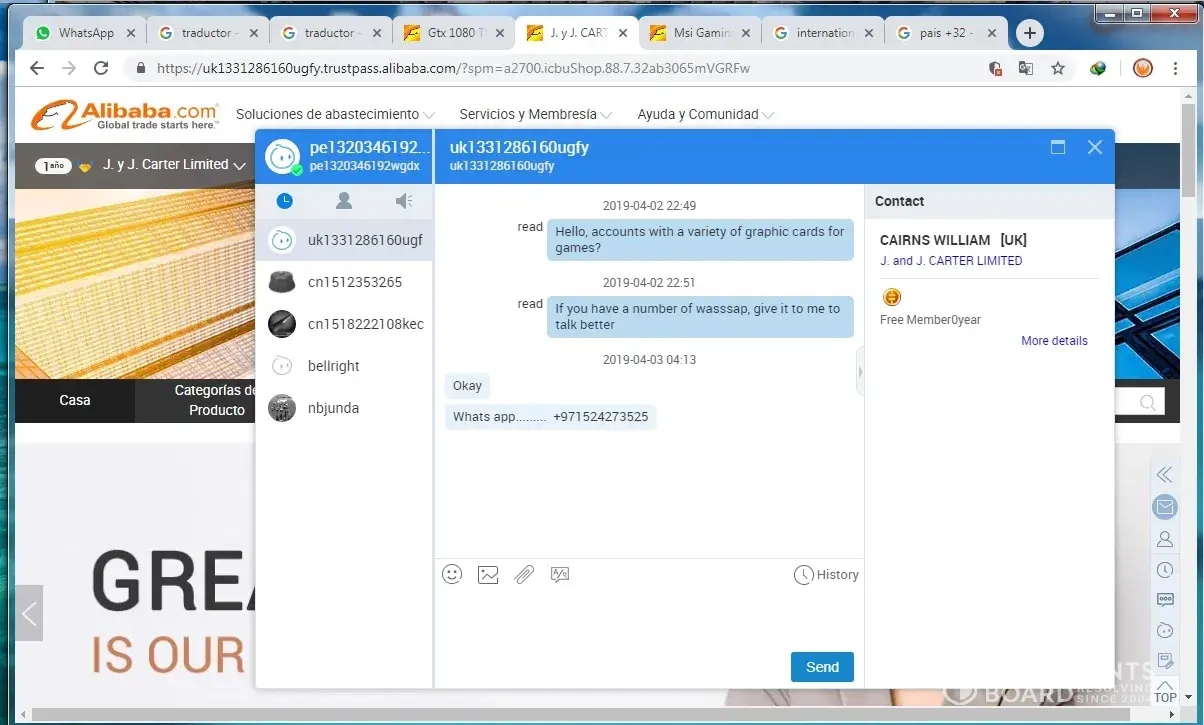The image size is (1204, 725).
Task: Close the chat window with X
Action: click(1095, 147)
